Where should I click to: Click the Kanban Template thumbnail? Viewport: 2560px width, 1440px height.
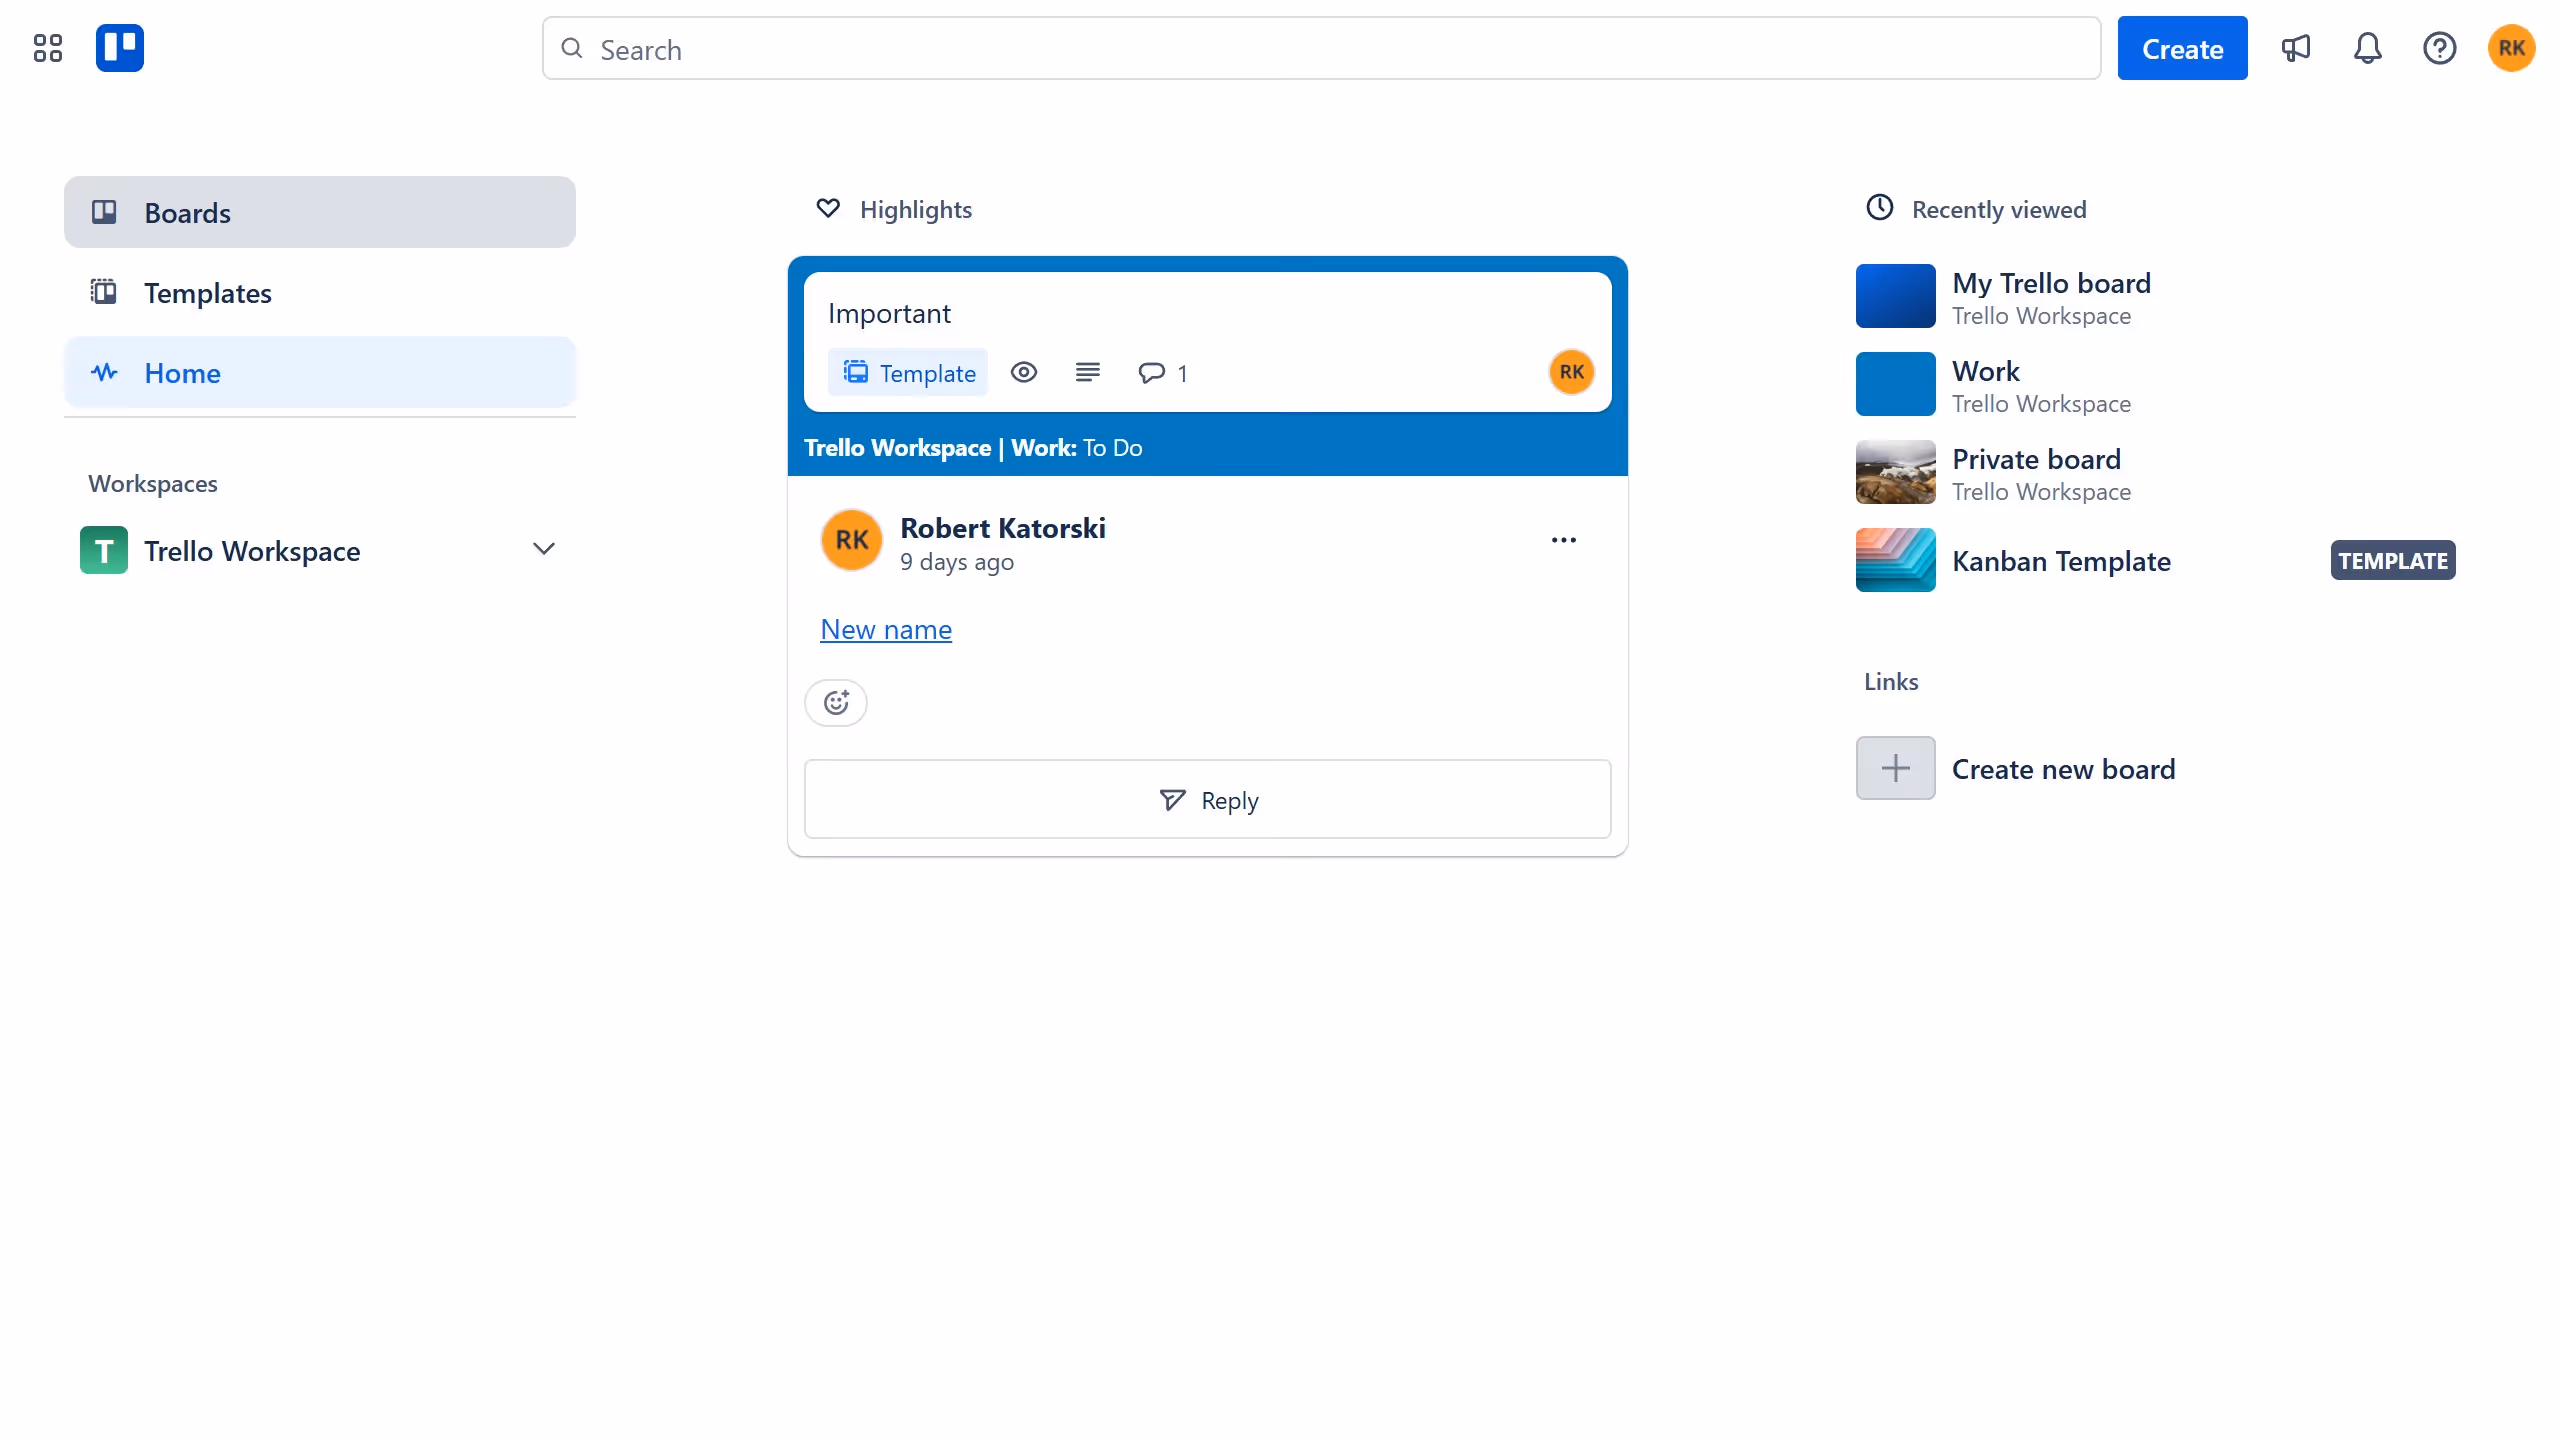(1896, 560)
